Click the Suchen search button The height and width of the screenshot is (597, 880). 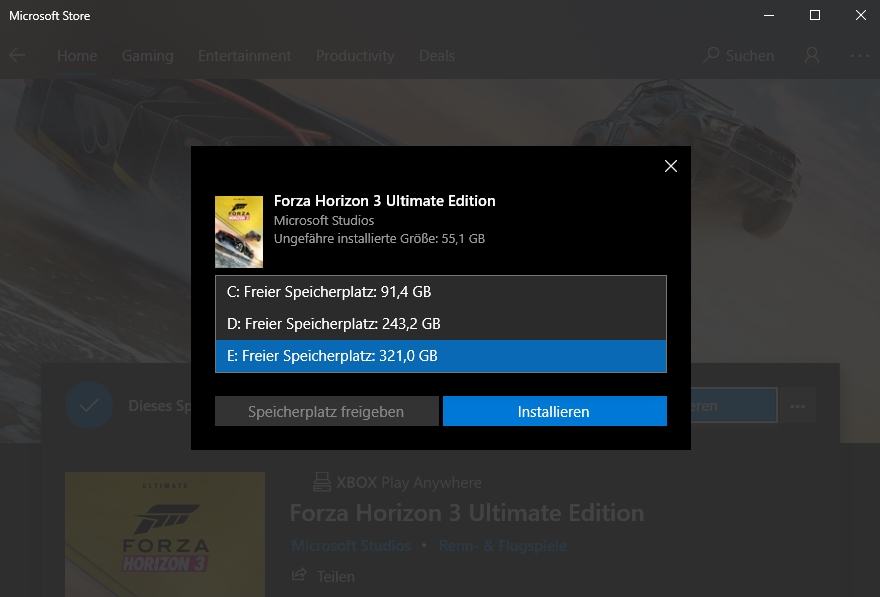(x=739, y=56)
